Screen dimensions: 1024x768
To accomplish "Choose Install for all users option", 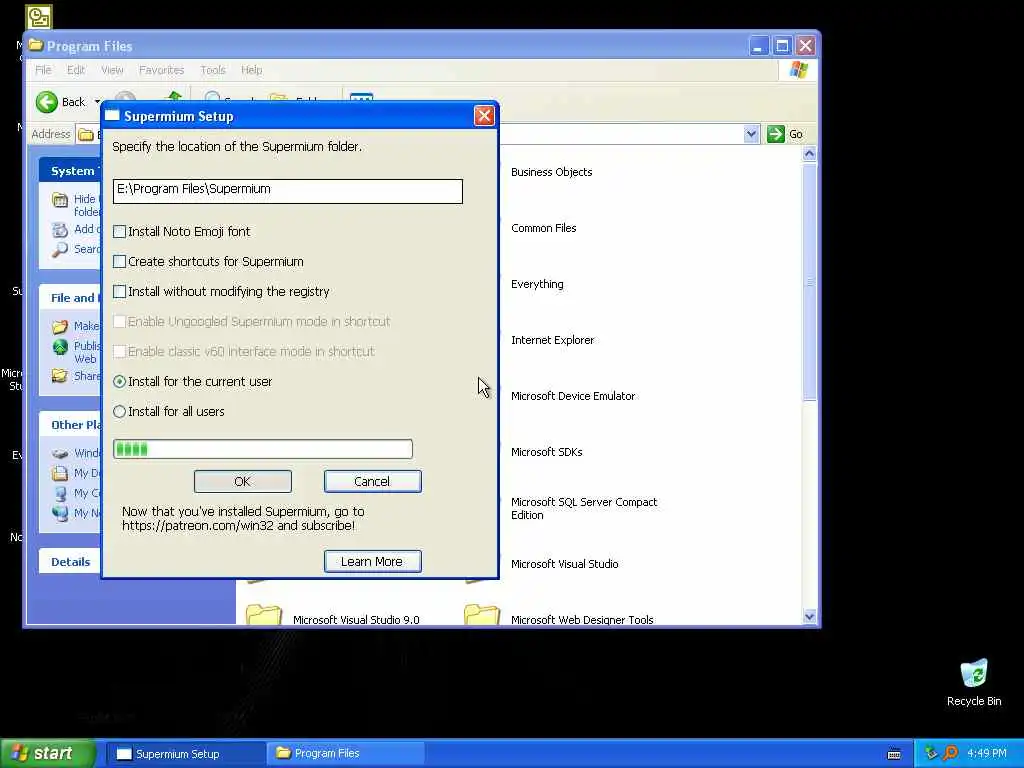I will click(x=120, y=411).
